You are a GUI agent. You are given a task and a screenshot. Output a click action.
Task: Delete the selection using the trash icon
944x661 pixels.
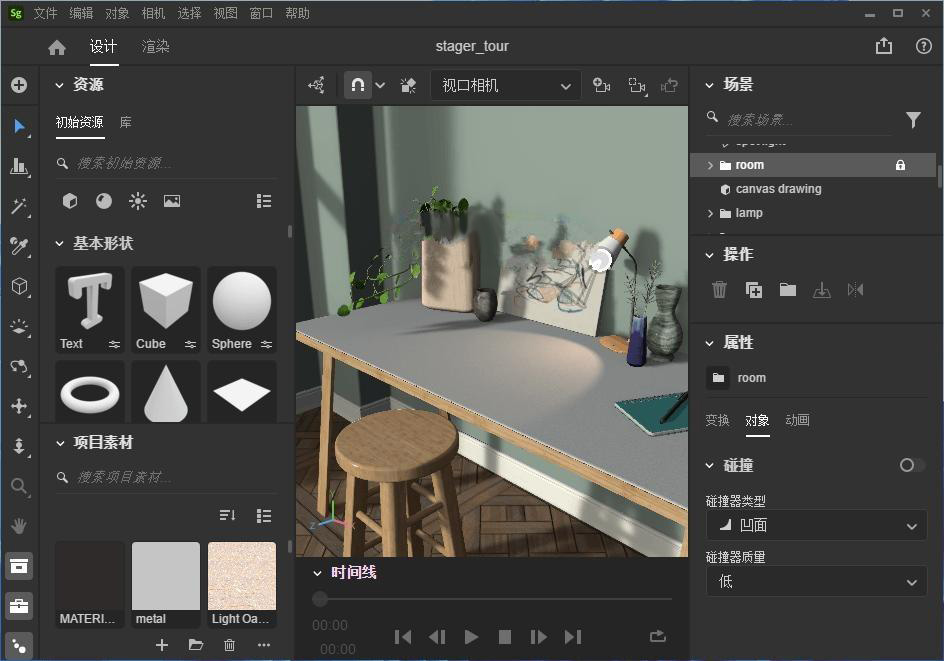(719, 289)
